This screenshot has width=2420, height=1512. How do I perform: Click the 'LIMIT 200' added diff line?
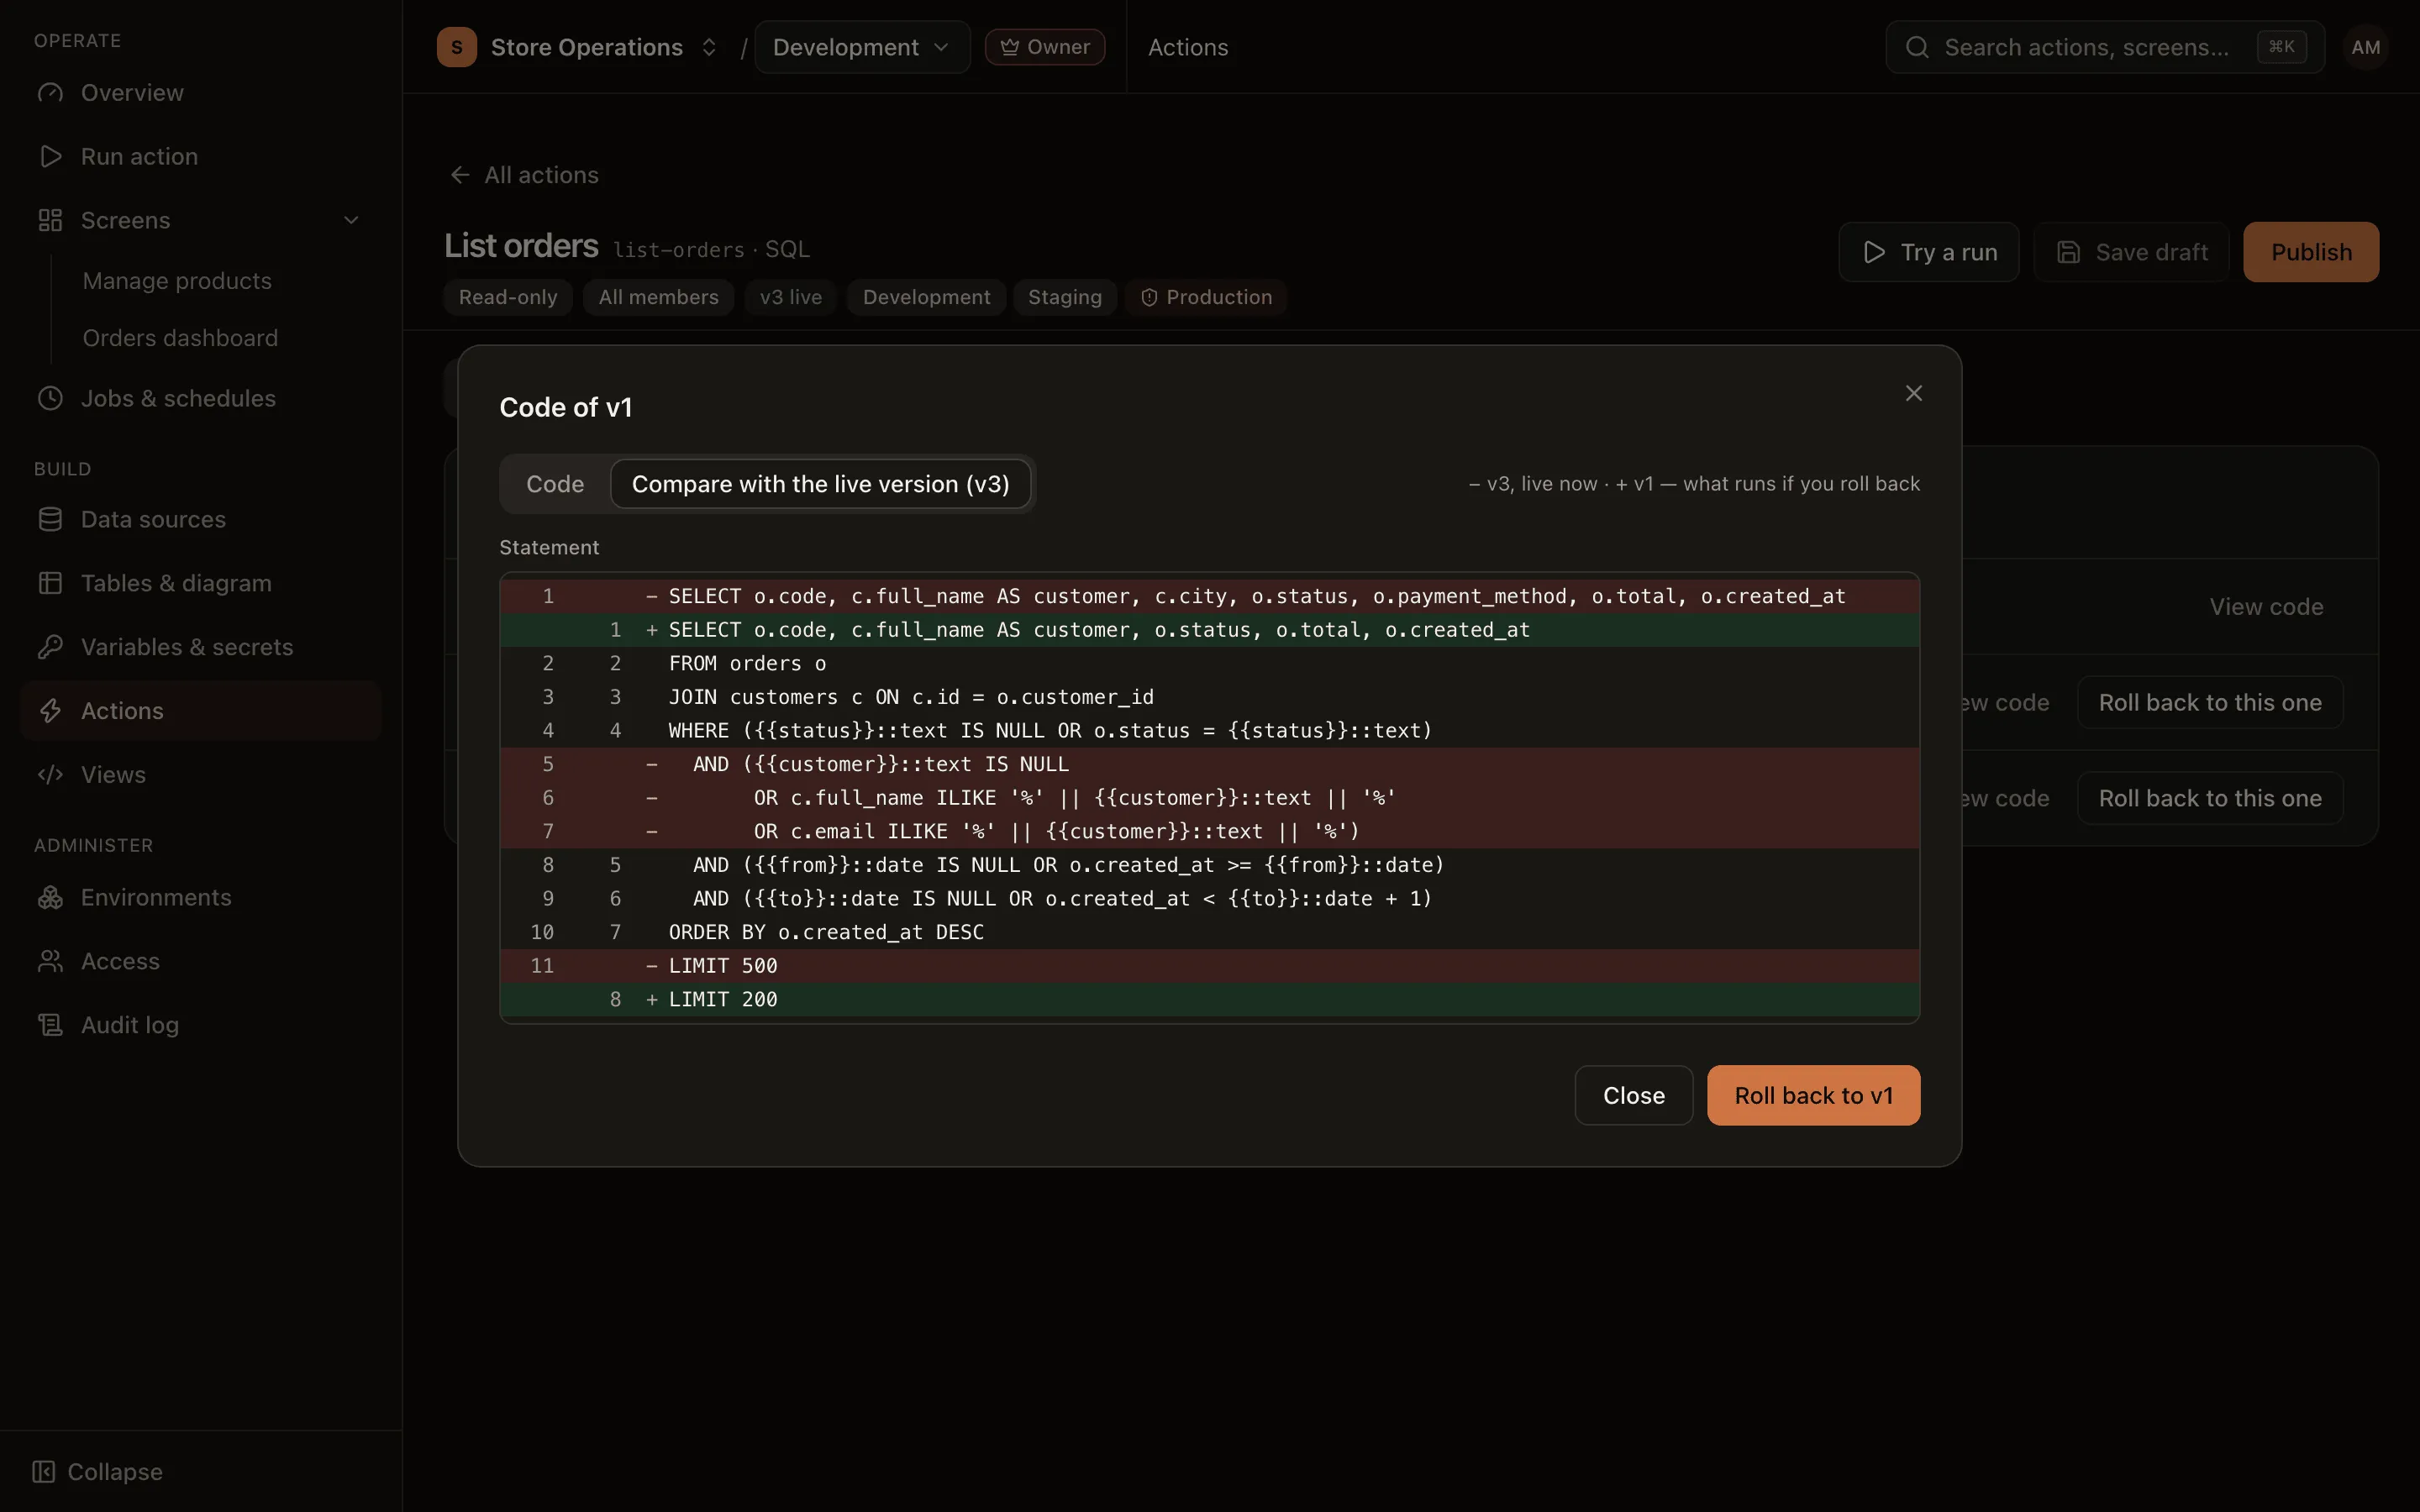[x=1210, y=999]
